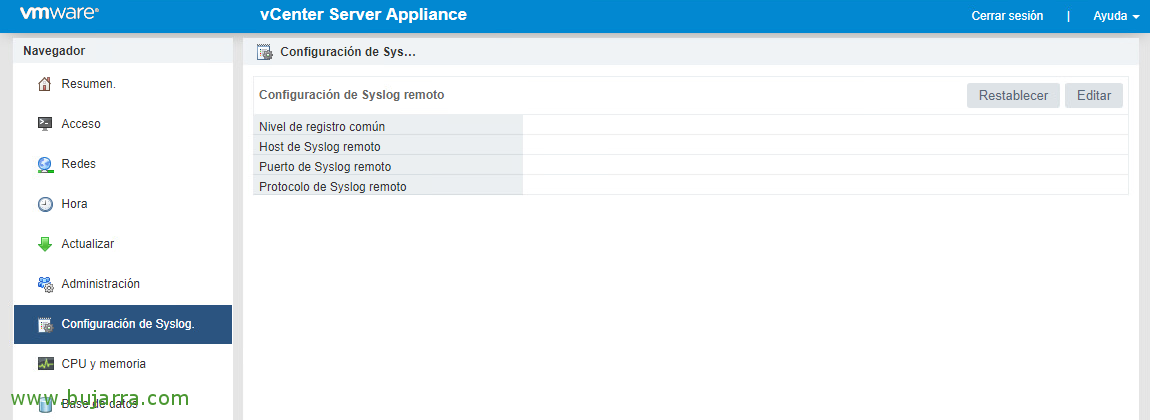The image size is (1150, 420).
Task: Select the globe icon for Redes
Action: (45, 164)
